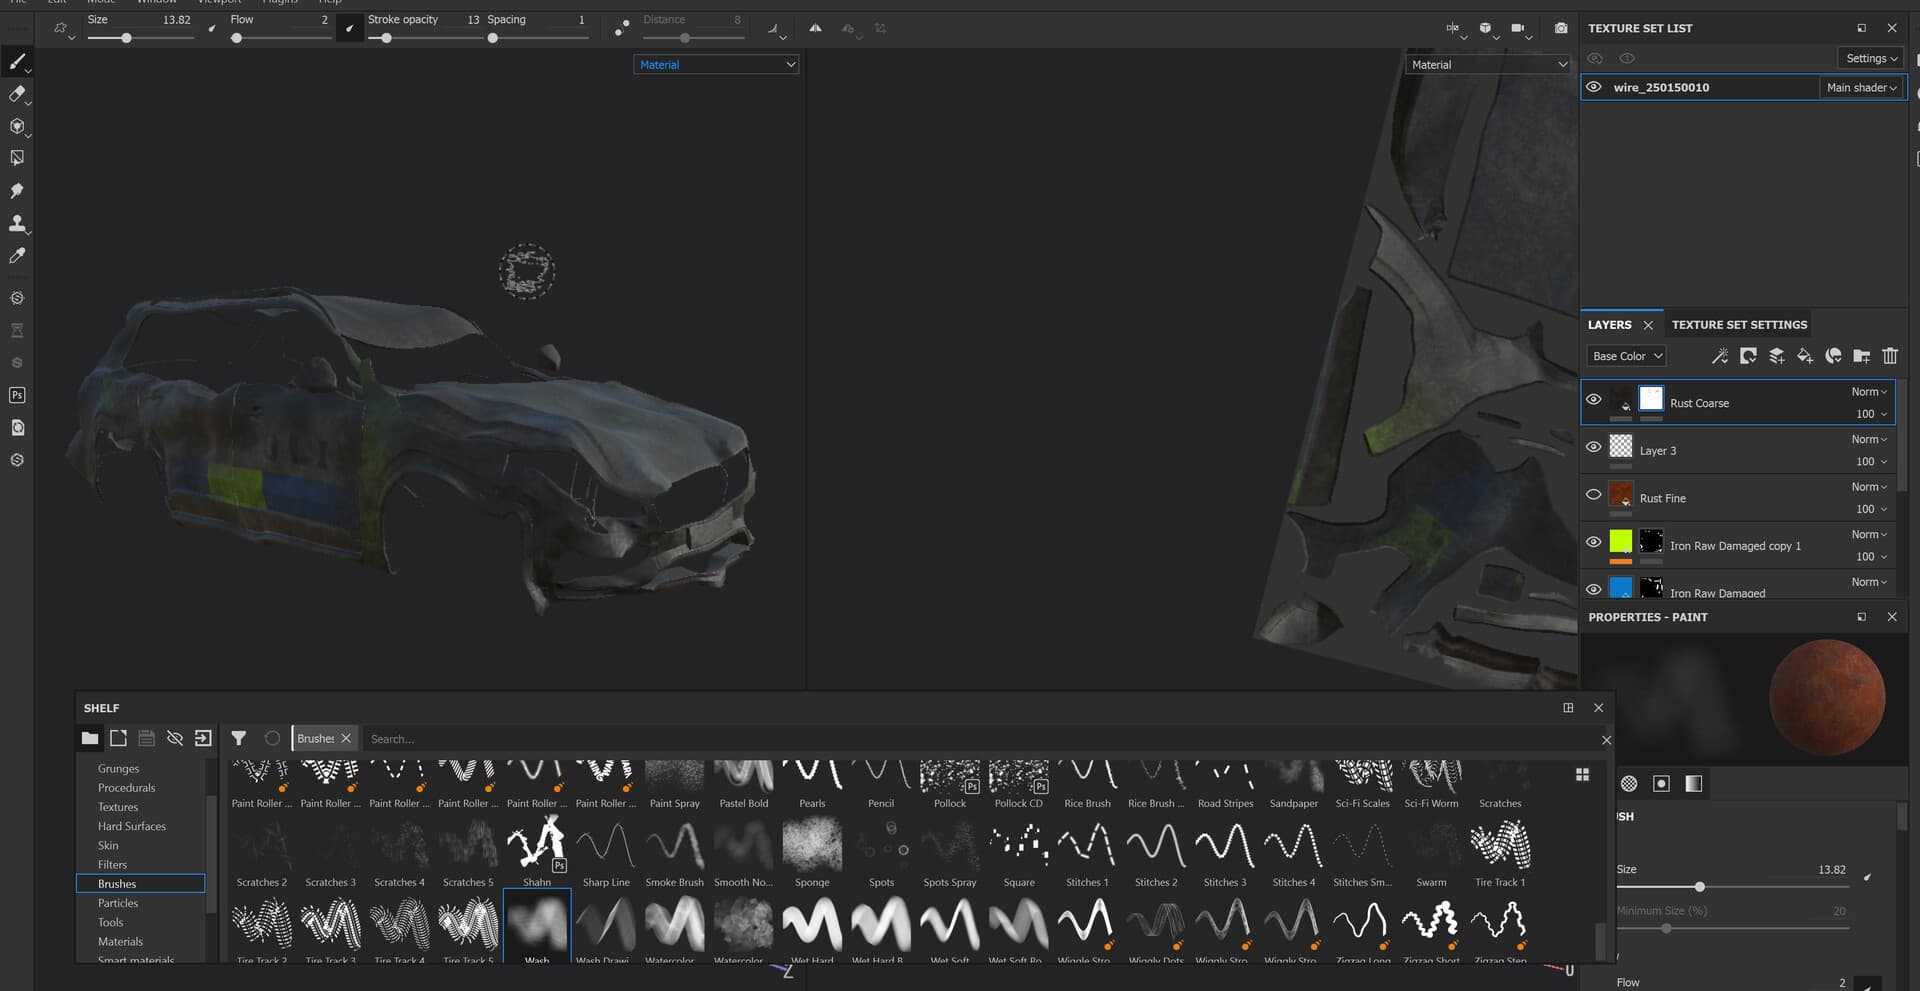This screenshot has height=991, width=1920.
Task: Switch to the Layers tab
Action: [1609, 325]
